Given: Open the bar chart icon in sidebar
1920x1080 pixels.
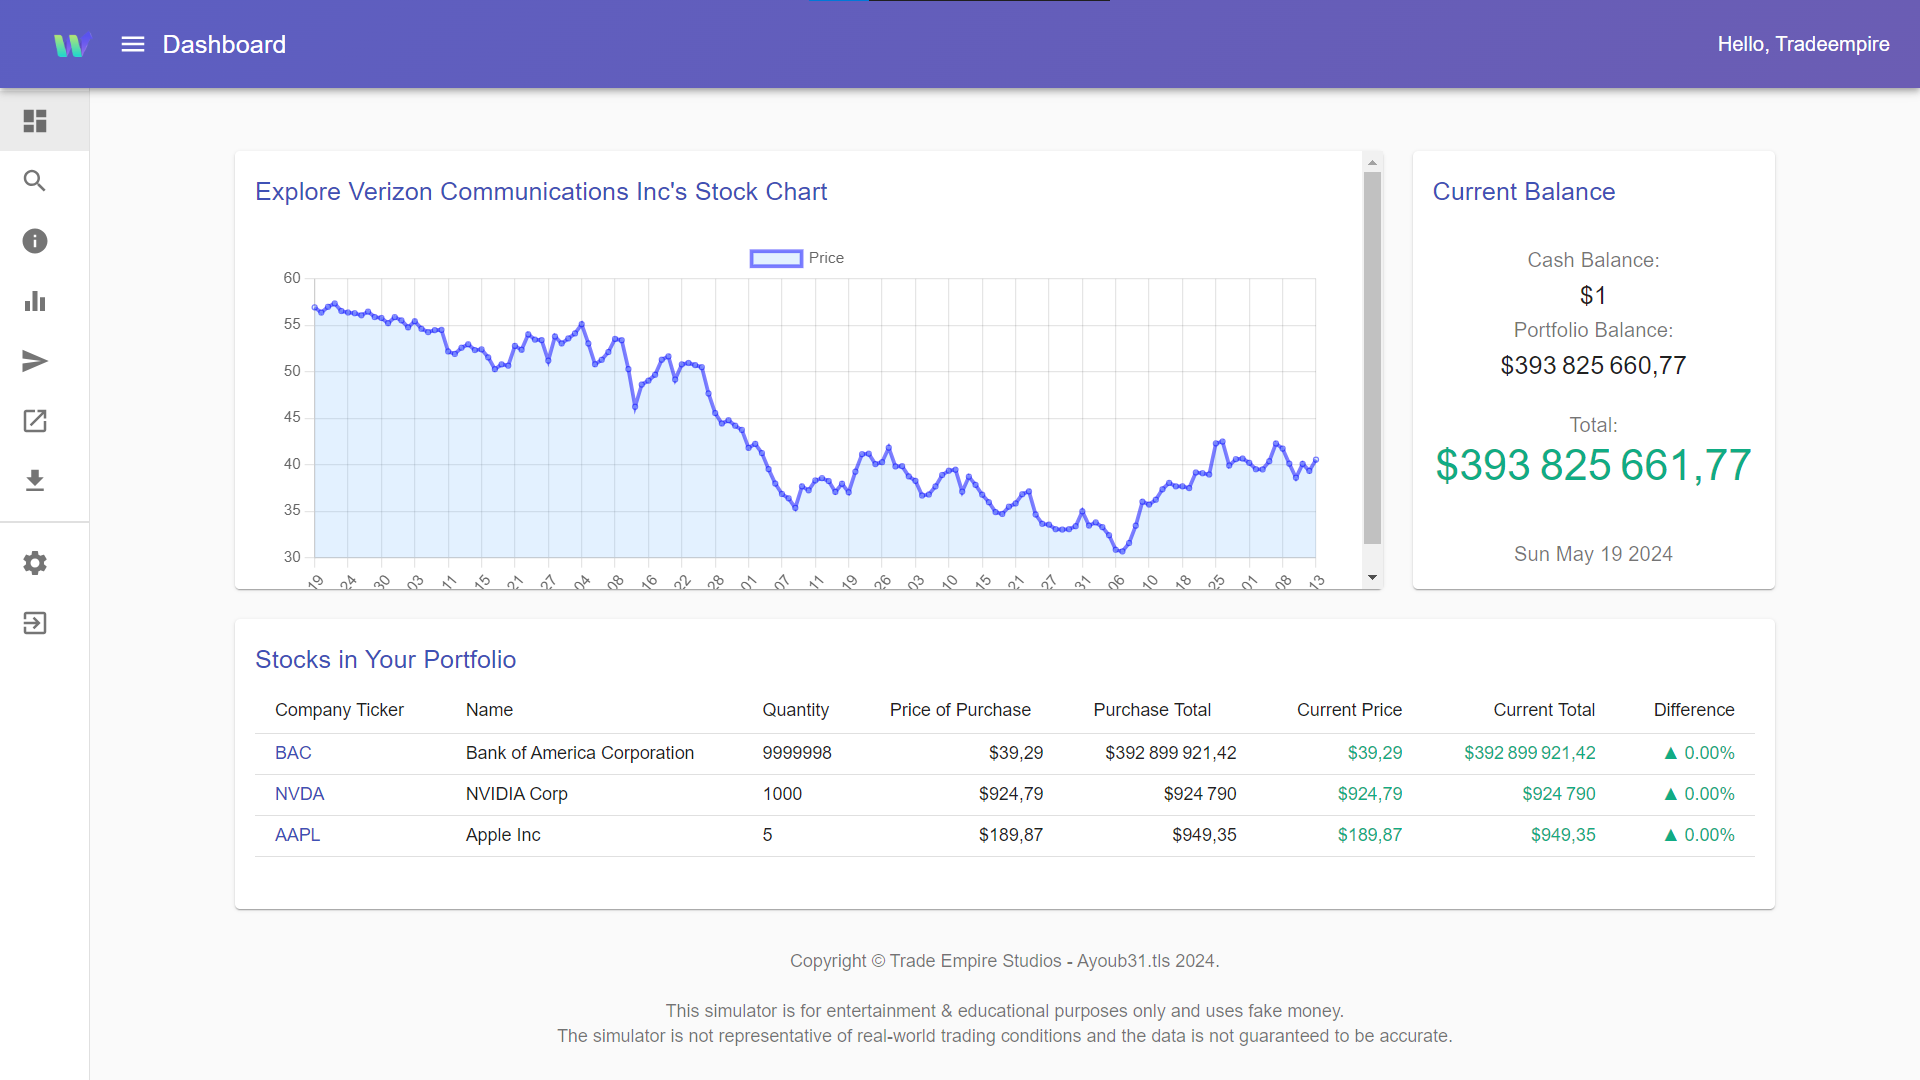Looking at the screenshot, I should pos(35,301).
